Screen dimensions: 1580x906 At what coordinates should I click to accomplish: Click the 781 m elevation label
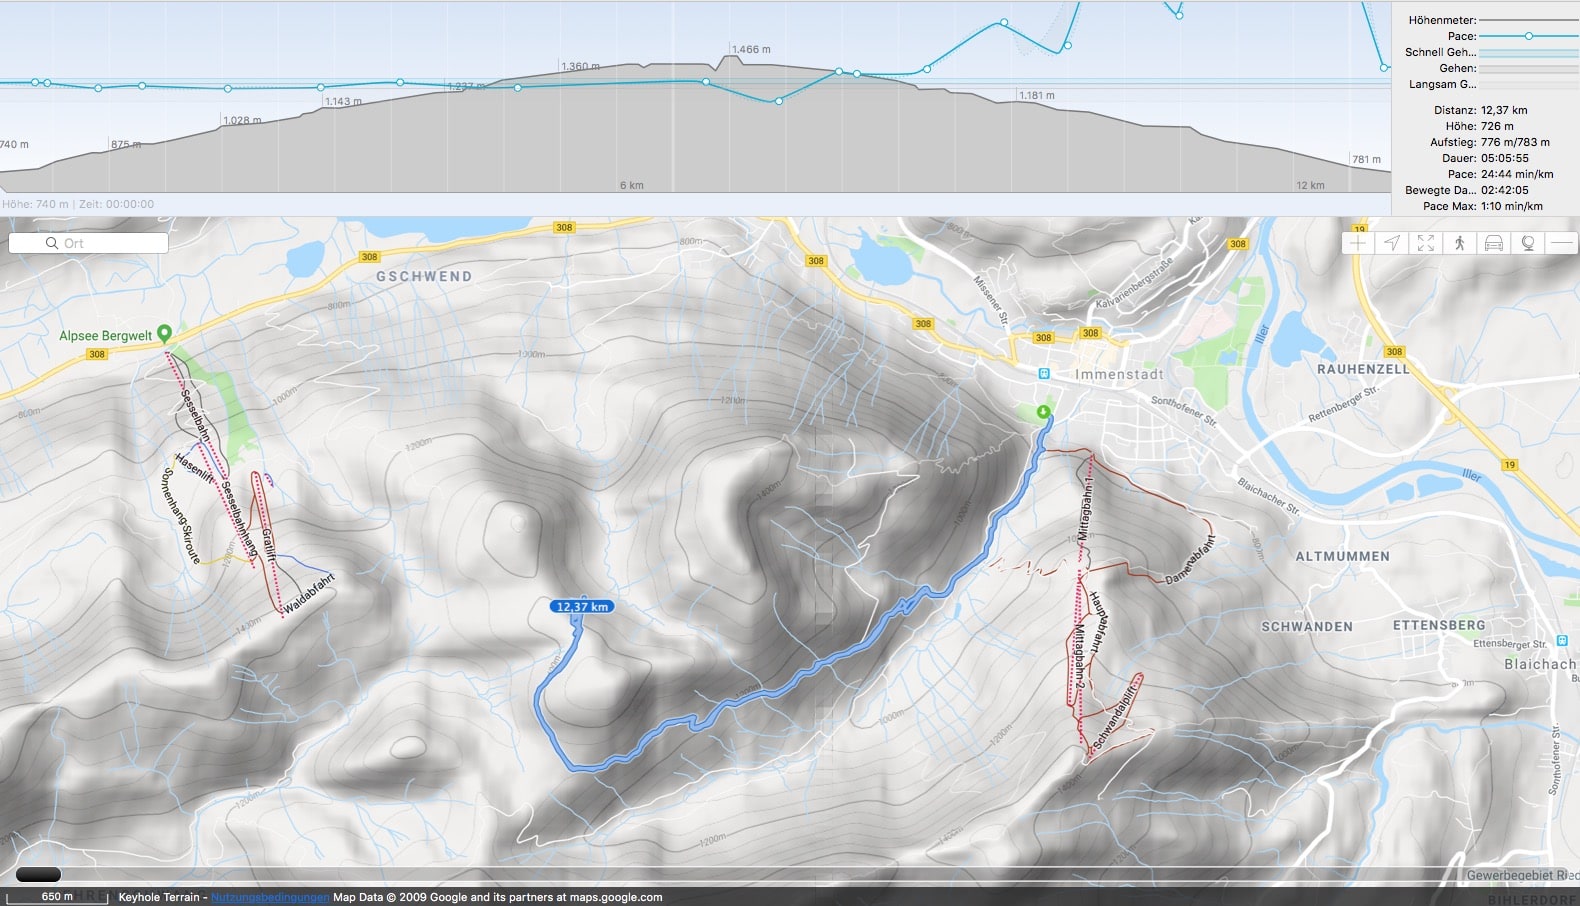click(x=1366, y=159)
